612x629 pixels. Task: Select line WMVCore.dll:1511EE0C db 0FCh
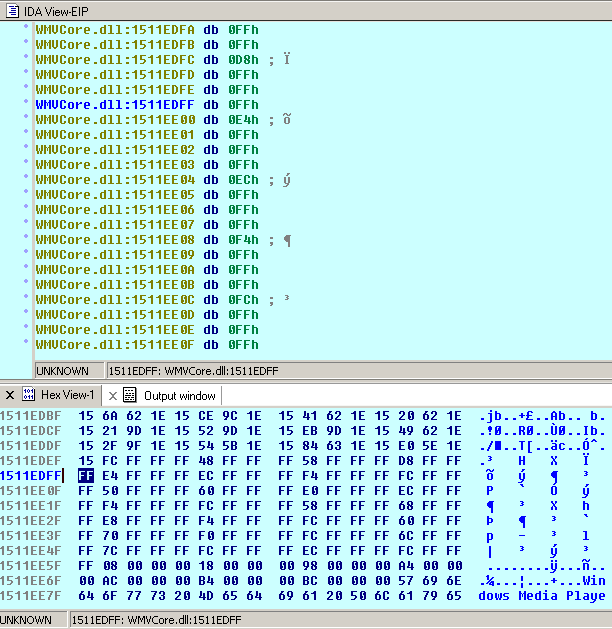162,300
